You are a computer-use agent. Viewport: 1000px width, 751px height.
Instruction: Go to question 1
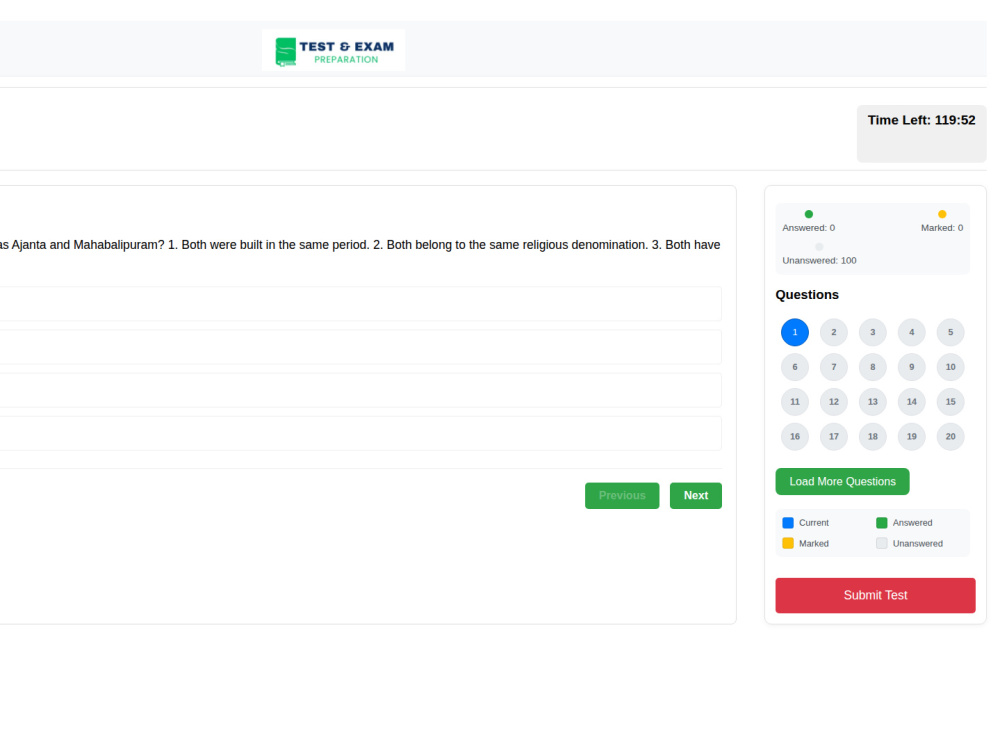[795, 332]
